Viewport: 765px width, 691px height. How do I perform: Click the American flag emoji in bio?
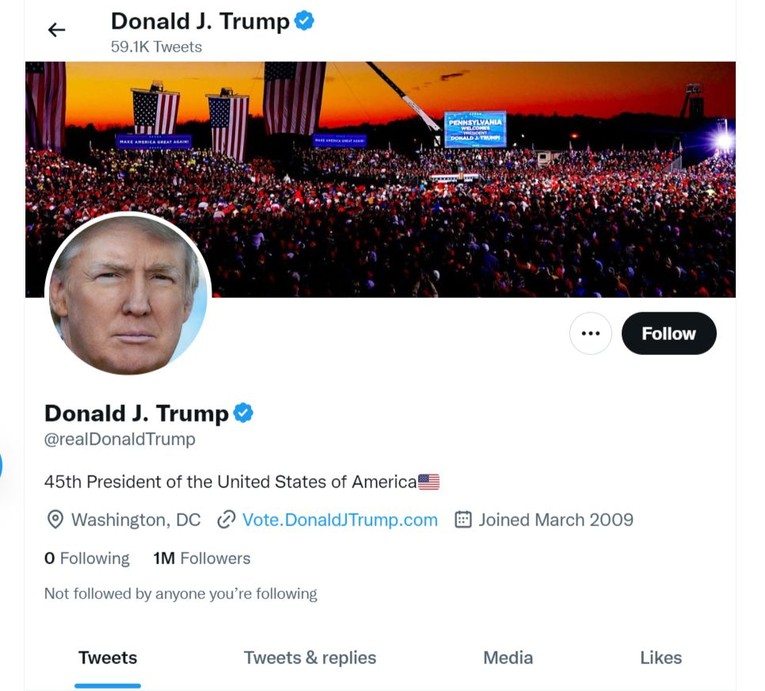tap(429, 482)
